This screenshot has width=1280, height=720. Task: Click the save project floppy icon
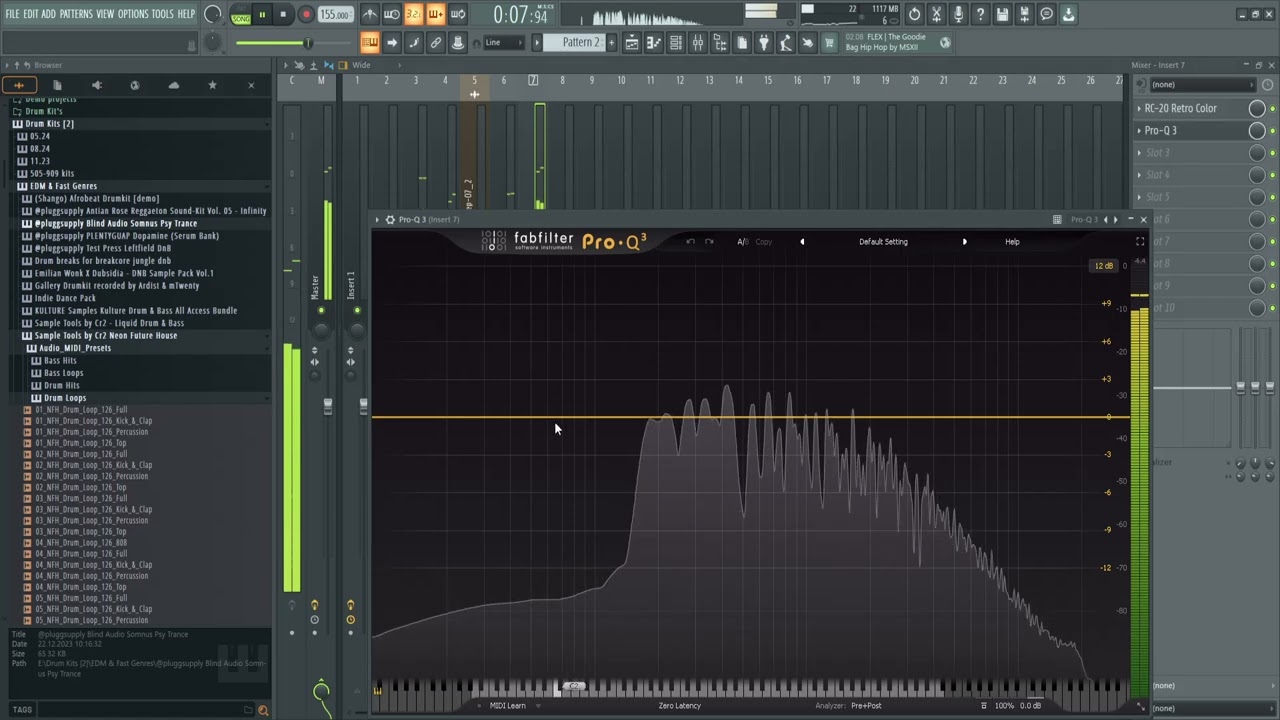[x=1002, y=14]
